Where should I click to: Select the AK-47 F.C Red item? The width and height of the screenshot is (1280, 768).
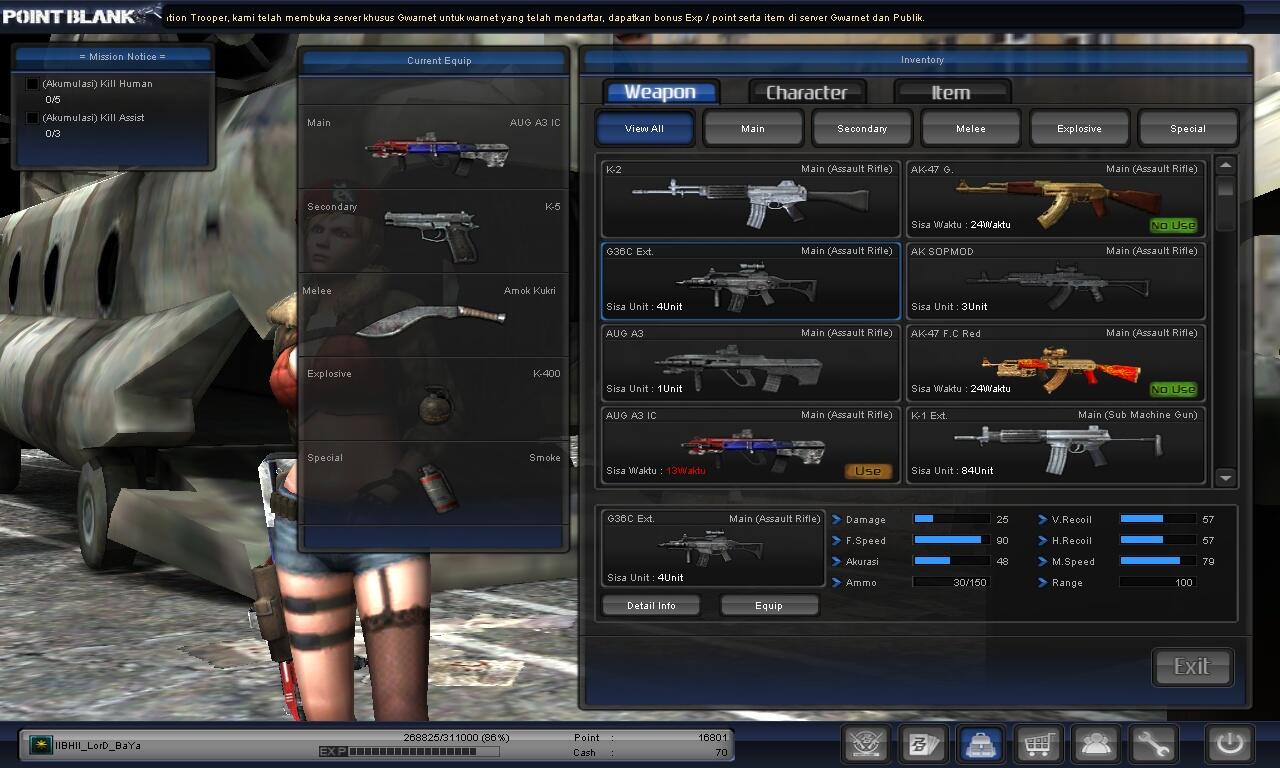(x=1055, y=362)
